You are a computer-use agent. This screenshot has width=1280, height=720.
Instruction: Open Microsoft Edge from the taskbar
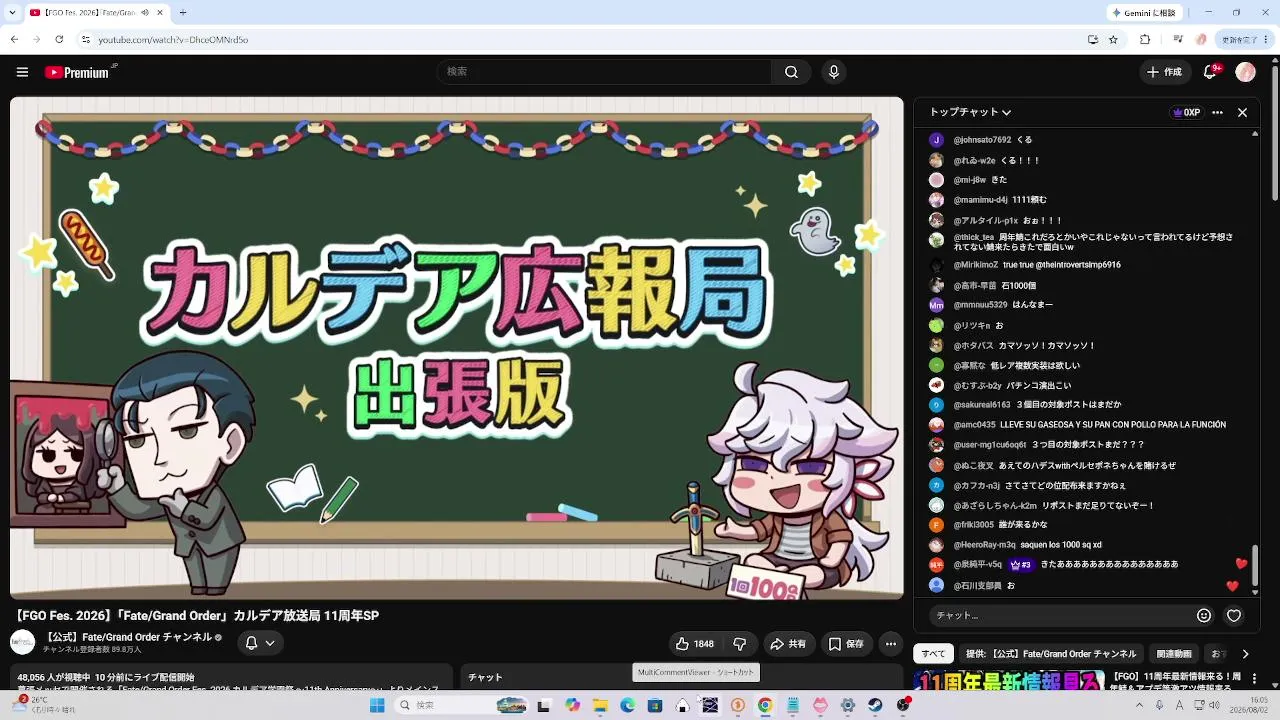[627, 705]
